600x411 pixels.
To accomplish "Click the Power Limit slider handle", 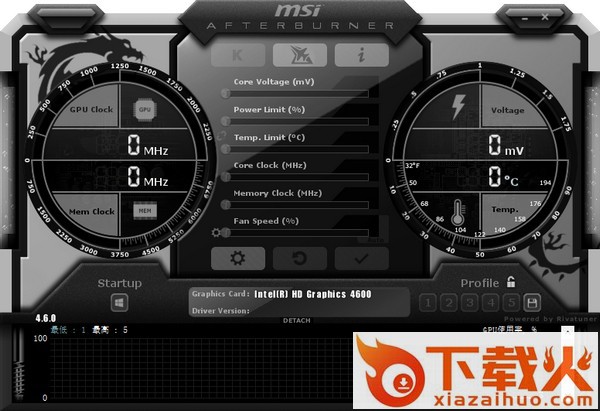I will 226,121.
